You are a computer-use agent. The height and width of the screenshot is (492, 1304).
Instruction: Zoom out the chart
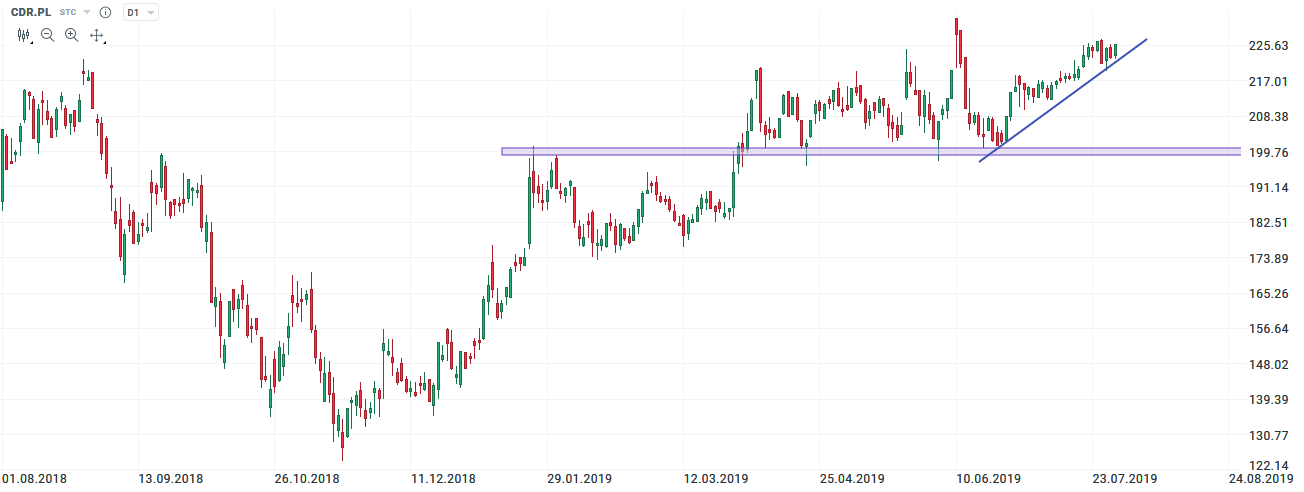coord(48,35)
